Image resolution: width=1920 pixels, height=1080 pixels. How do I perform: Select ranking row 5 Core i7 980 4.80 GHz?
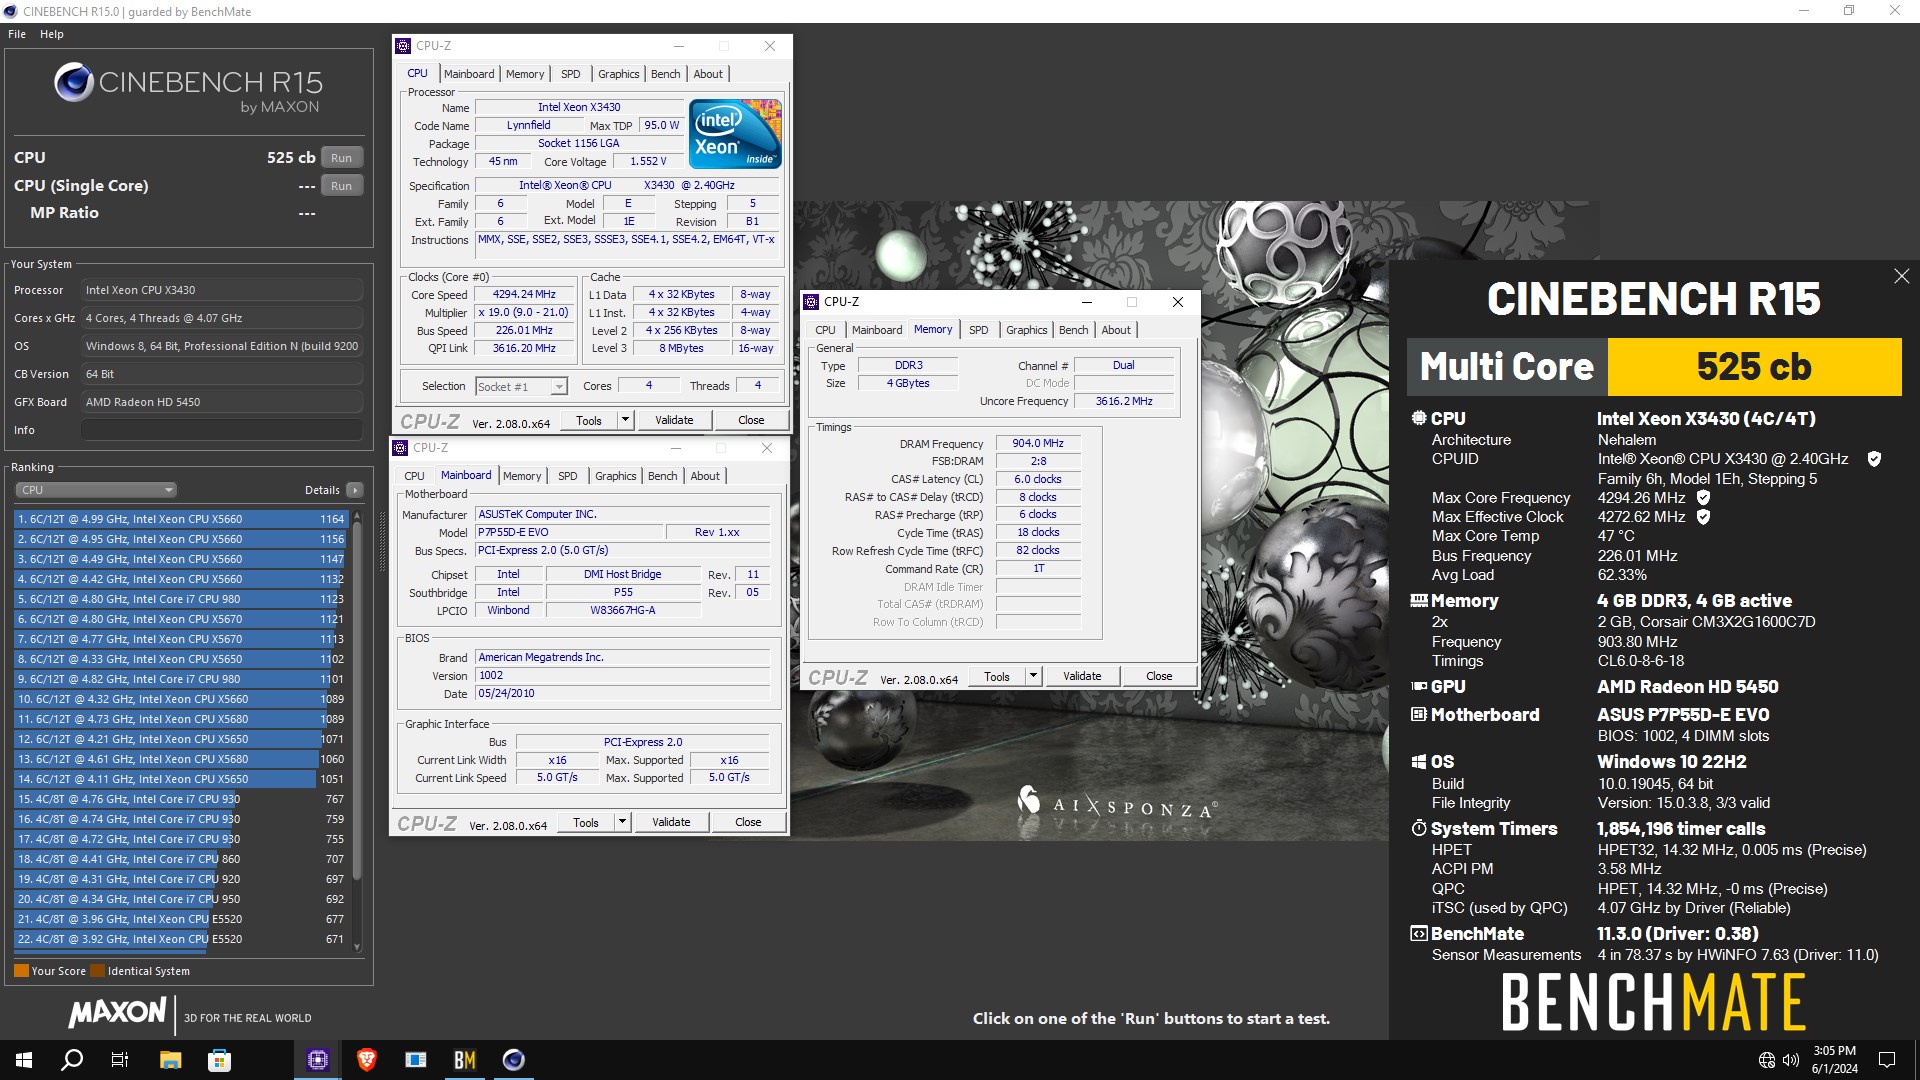coord(181,599)
